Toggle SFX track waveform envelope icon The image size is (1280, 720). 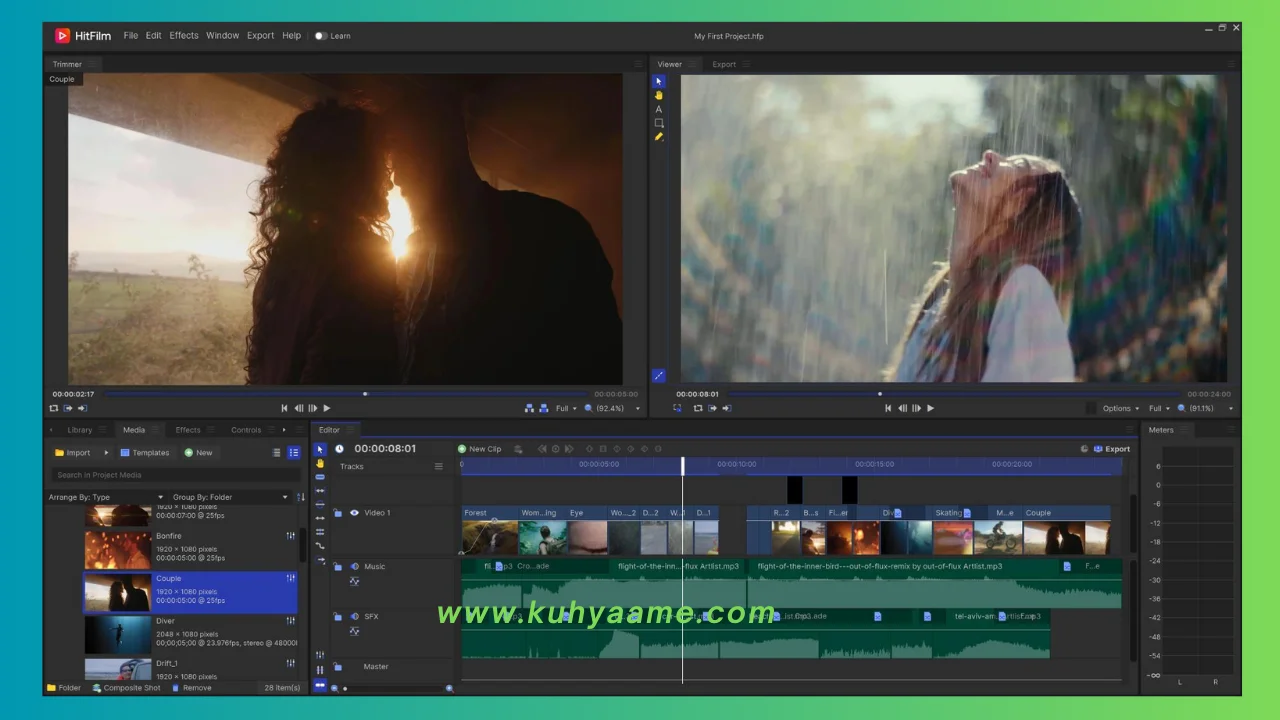[x=354, y=631]
